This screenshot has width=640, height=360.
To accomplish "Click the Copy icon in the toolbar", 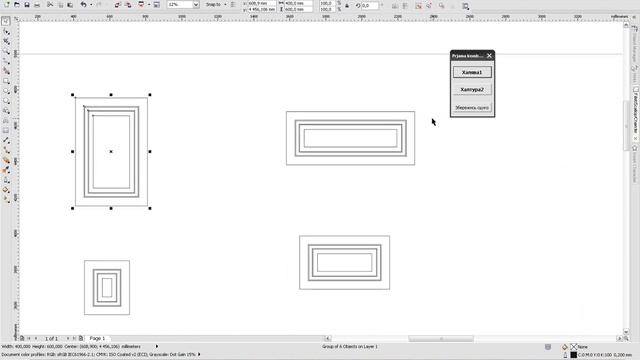I will click(60, 4).
